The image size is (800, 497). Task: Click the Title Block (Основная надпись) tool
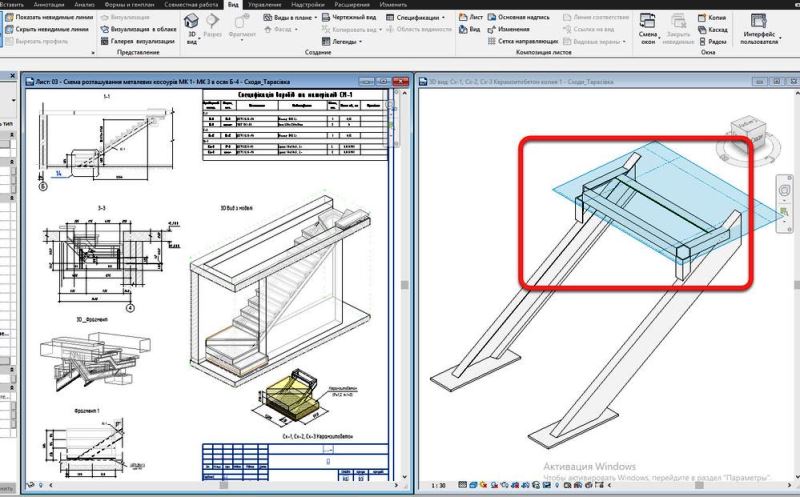coord(518,17)
